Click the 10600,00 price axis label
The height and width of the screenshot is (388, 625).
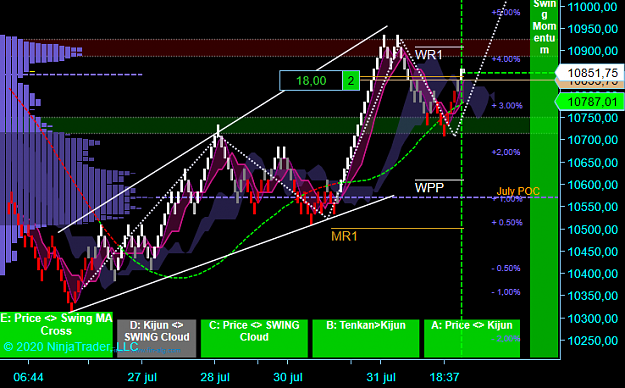593,185
